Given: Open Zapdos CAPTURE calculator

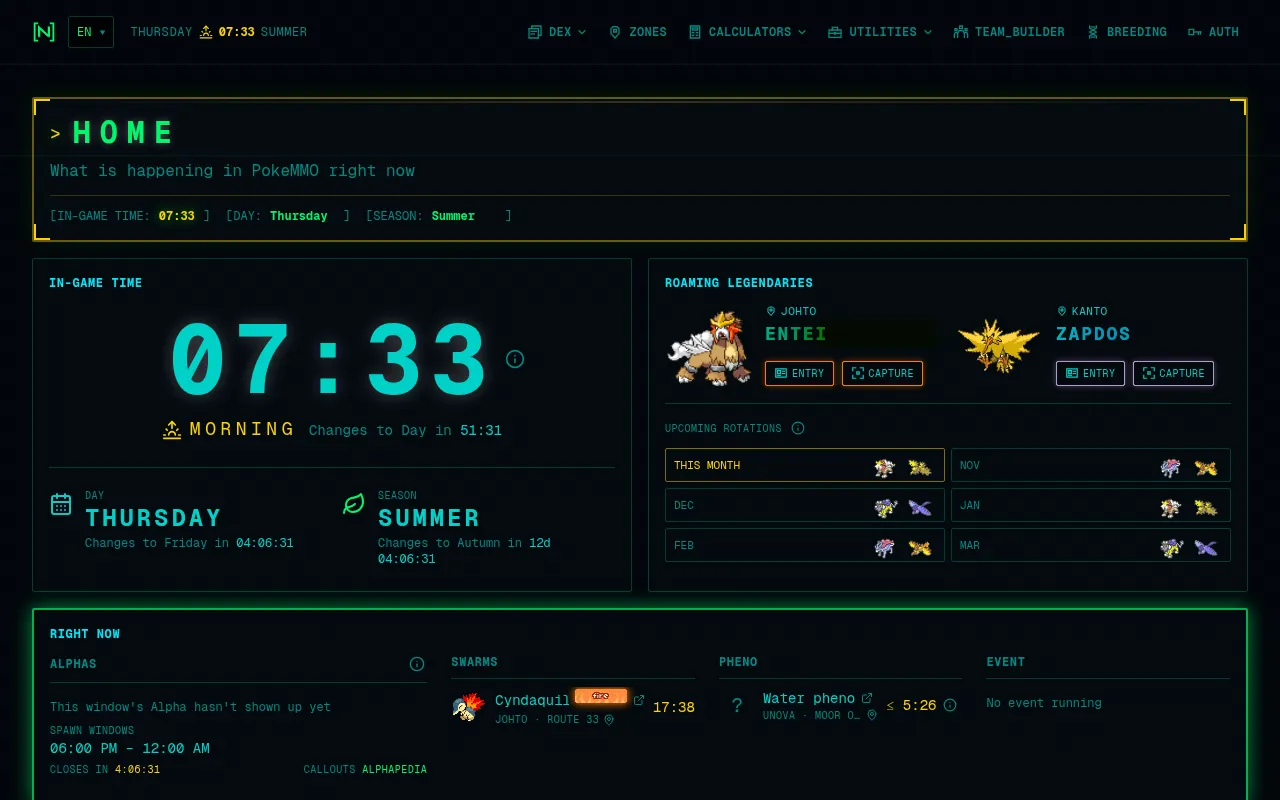Looking at the screenshot, I should coord(1173,373).
